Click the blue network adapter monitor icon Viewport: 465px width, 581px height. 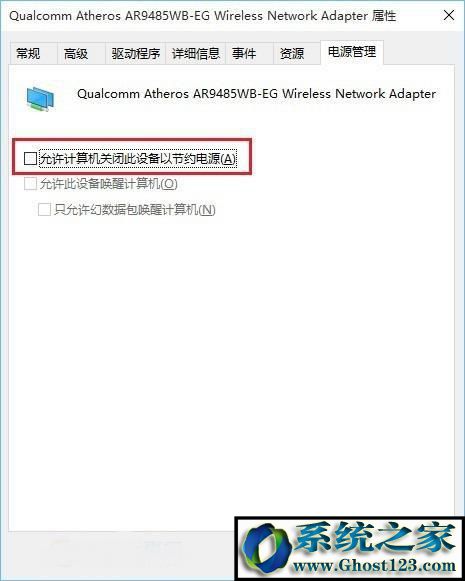pos(40,99)
